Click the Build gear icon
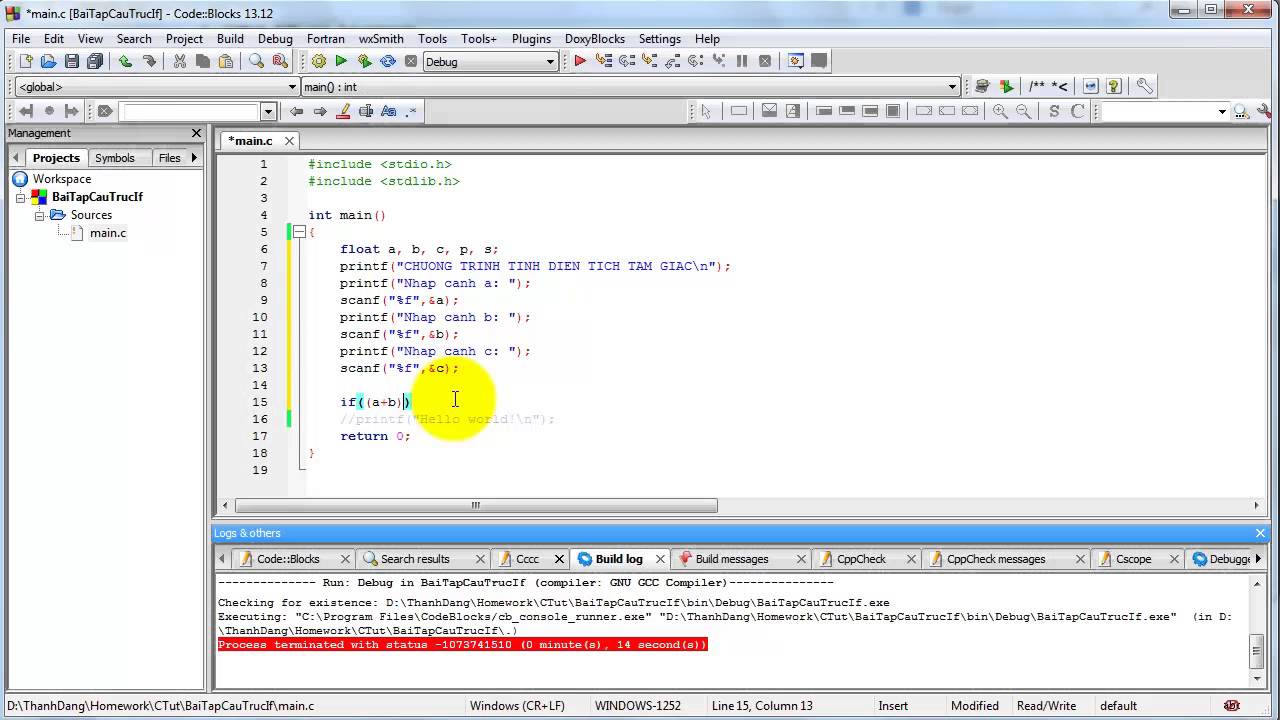 (319, 61)
